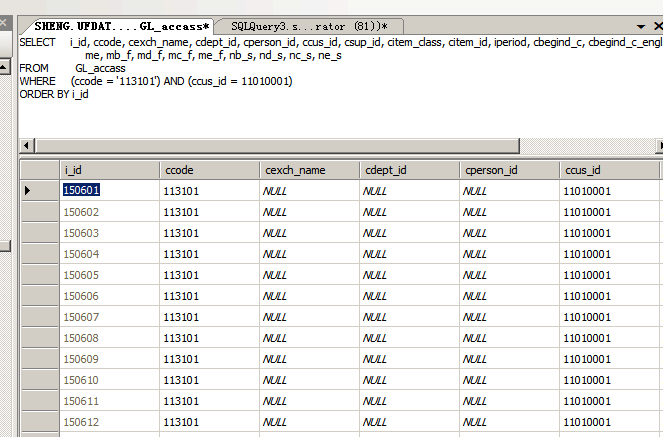Click the i_id cell 150604
Screen dimensions: 663x437
(x=109, y=254)
